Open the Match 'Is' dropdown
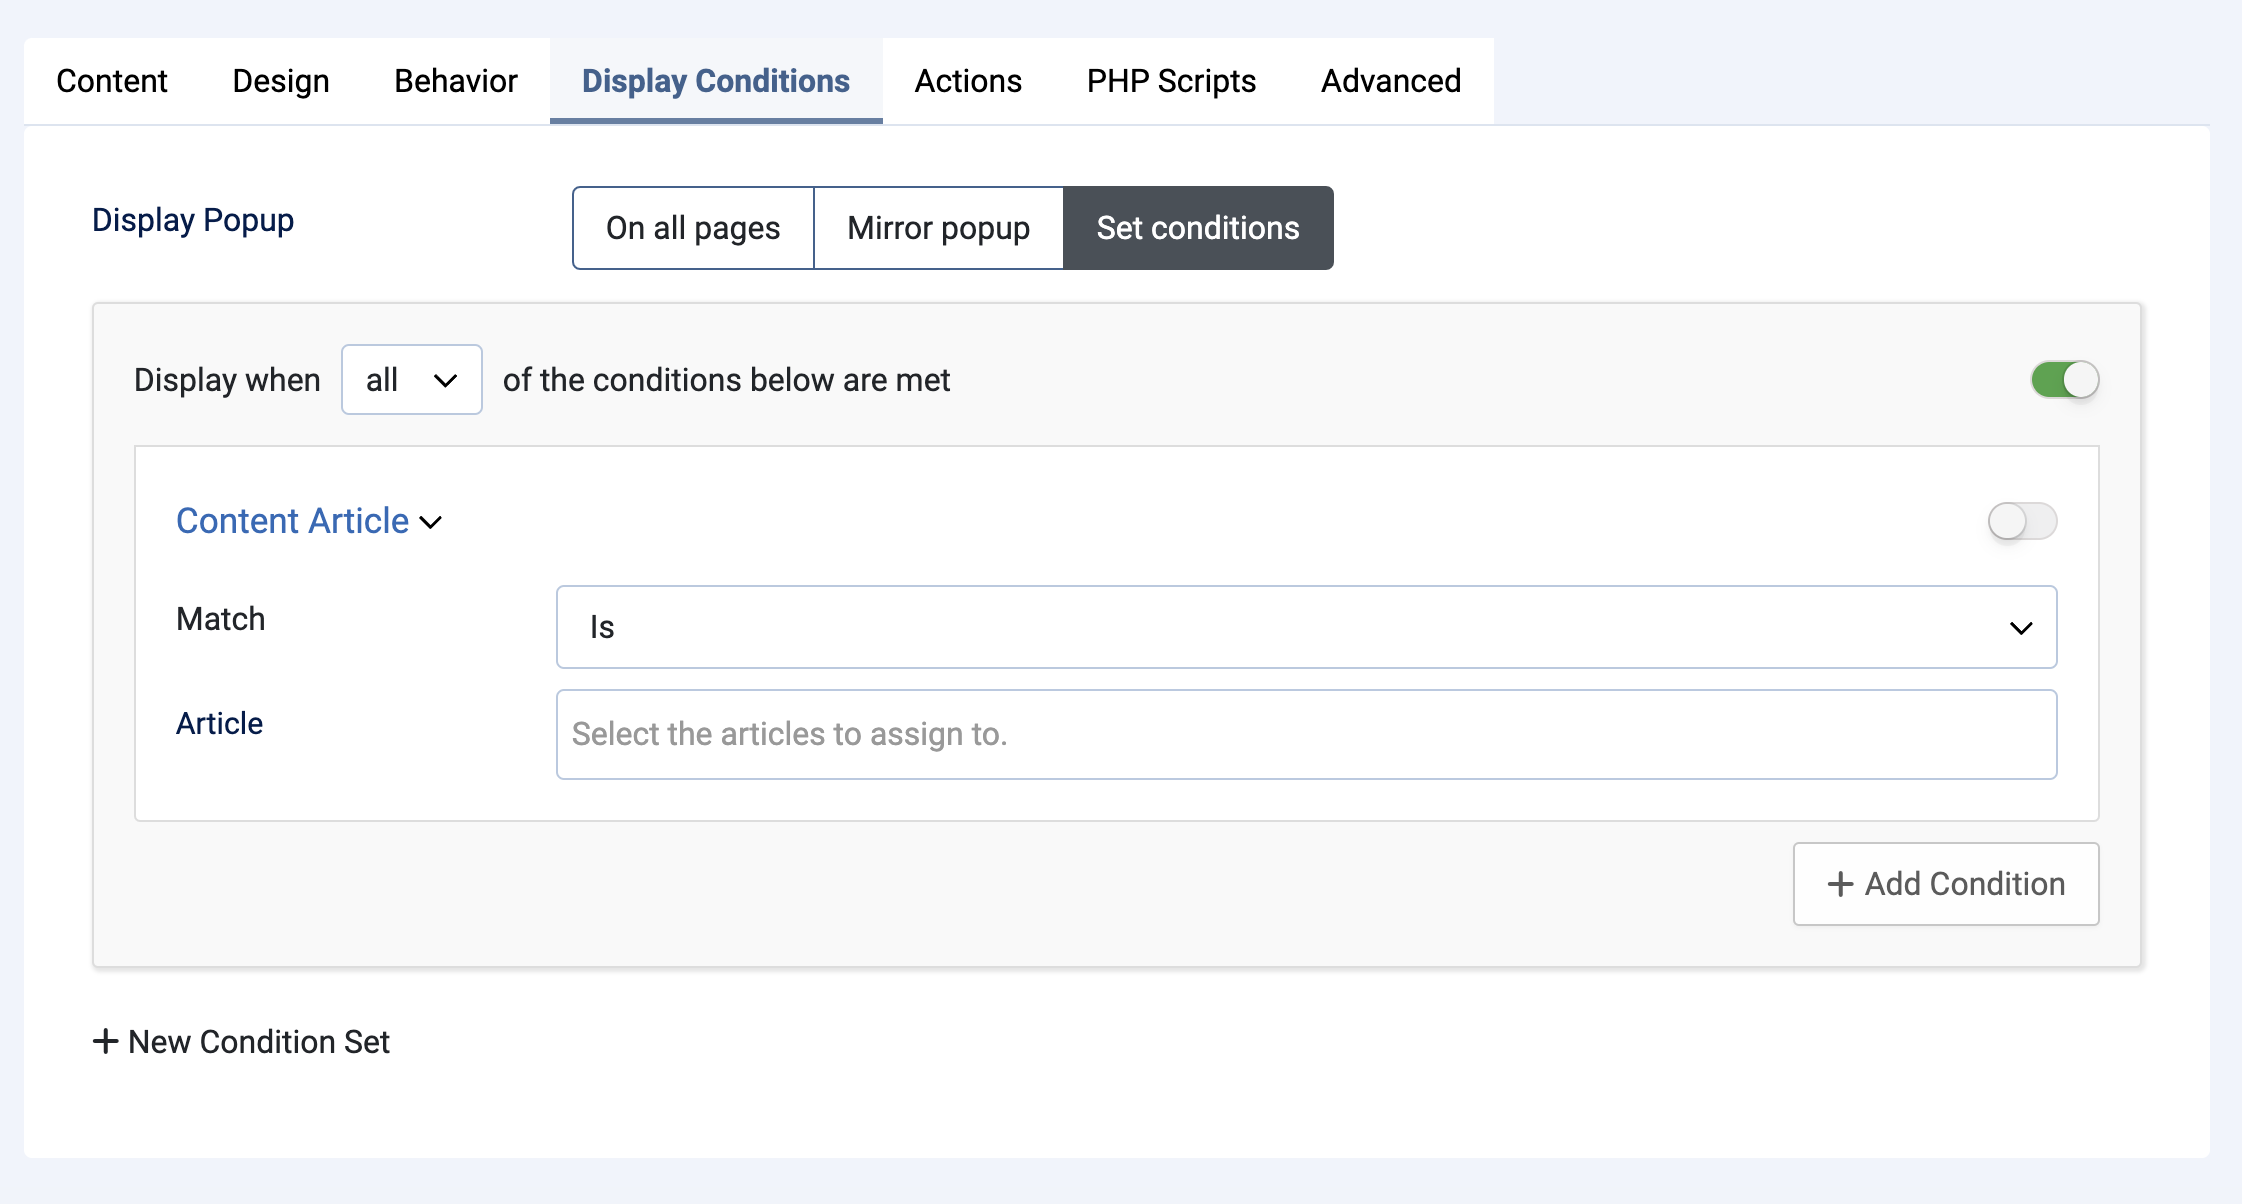 pos(1305,627)
